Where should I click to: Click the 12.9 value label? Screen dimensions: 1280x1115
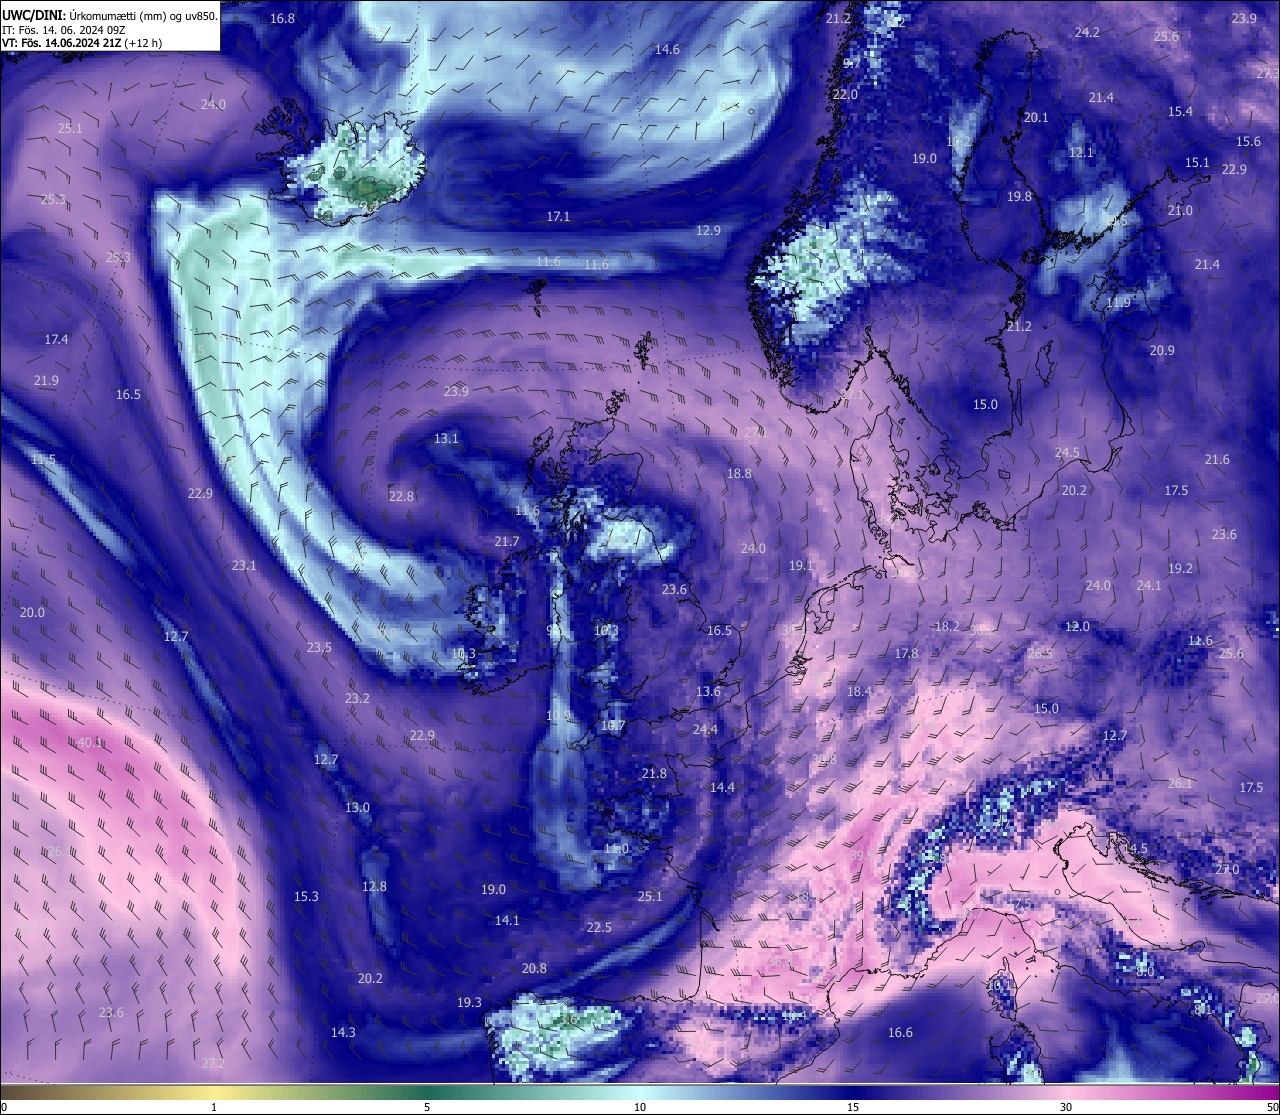point(708,230)
